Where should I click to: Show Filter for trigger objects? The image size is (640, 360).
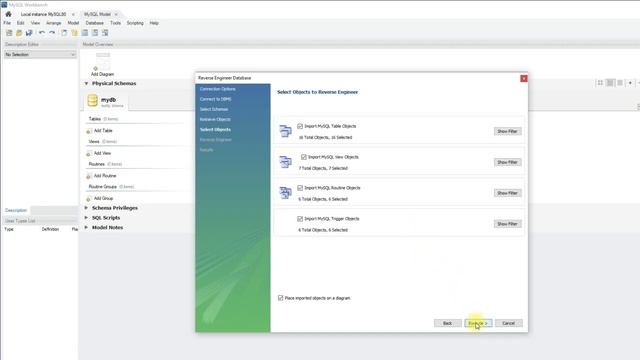coord(507,224)
